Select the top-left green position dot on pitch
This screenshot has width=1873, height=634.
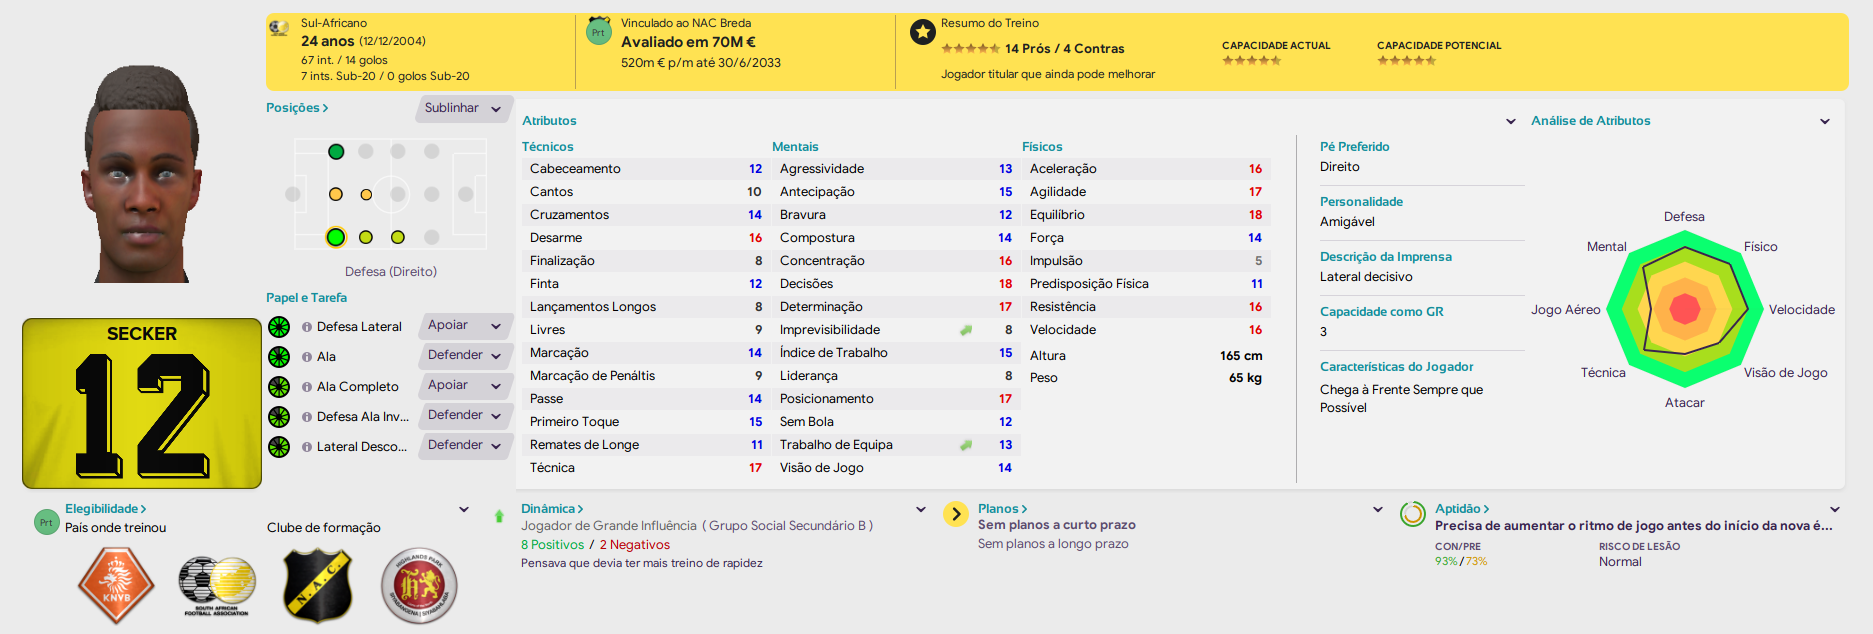coord(336,152)
